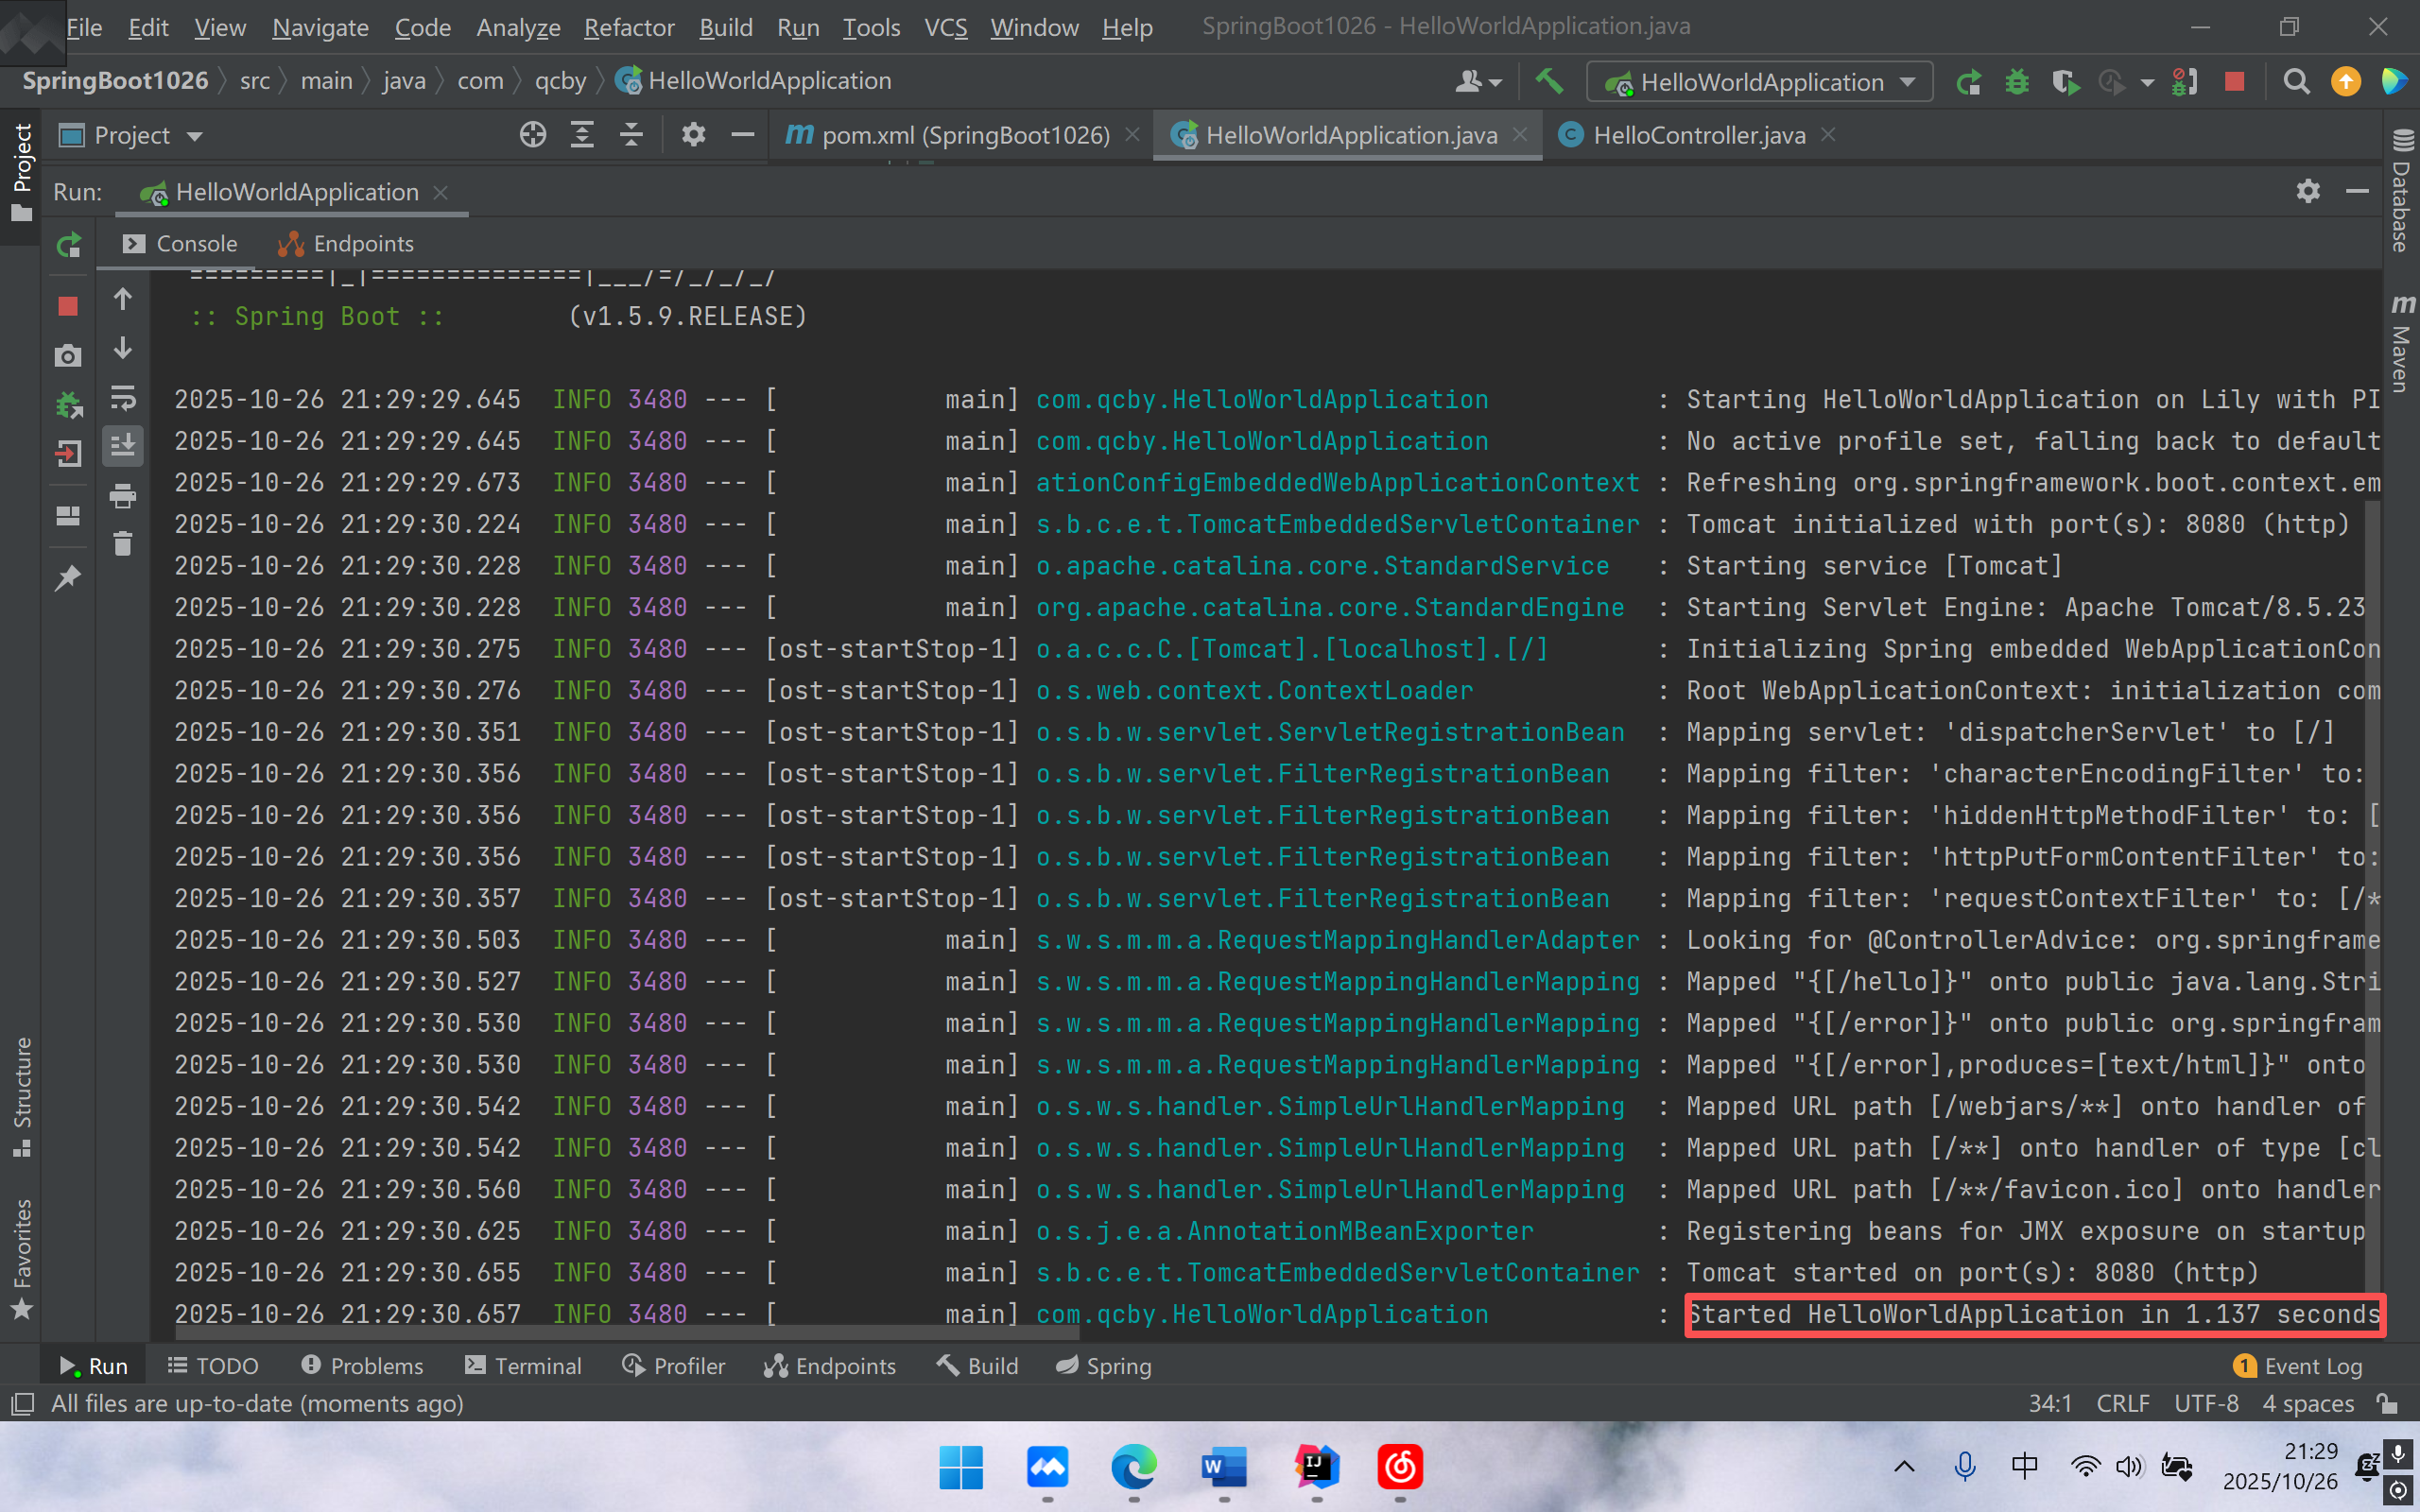Click the Build project hammer icon
Viewport: 2420px width, 1512px height.
[1549, 81]
